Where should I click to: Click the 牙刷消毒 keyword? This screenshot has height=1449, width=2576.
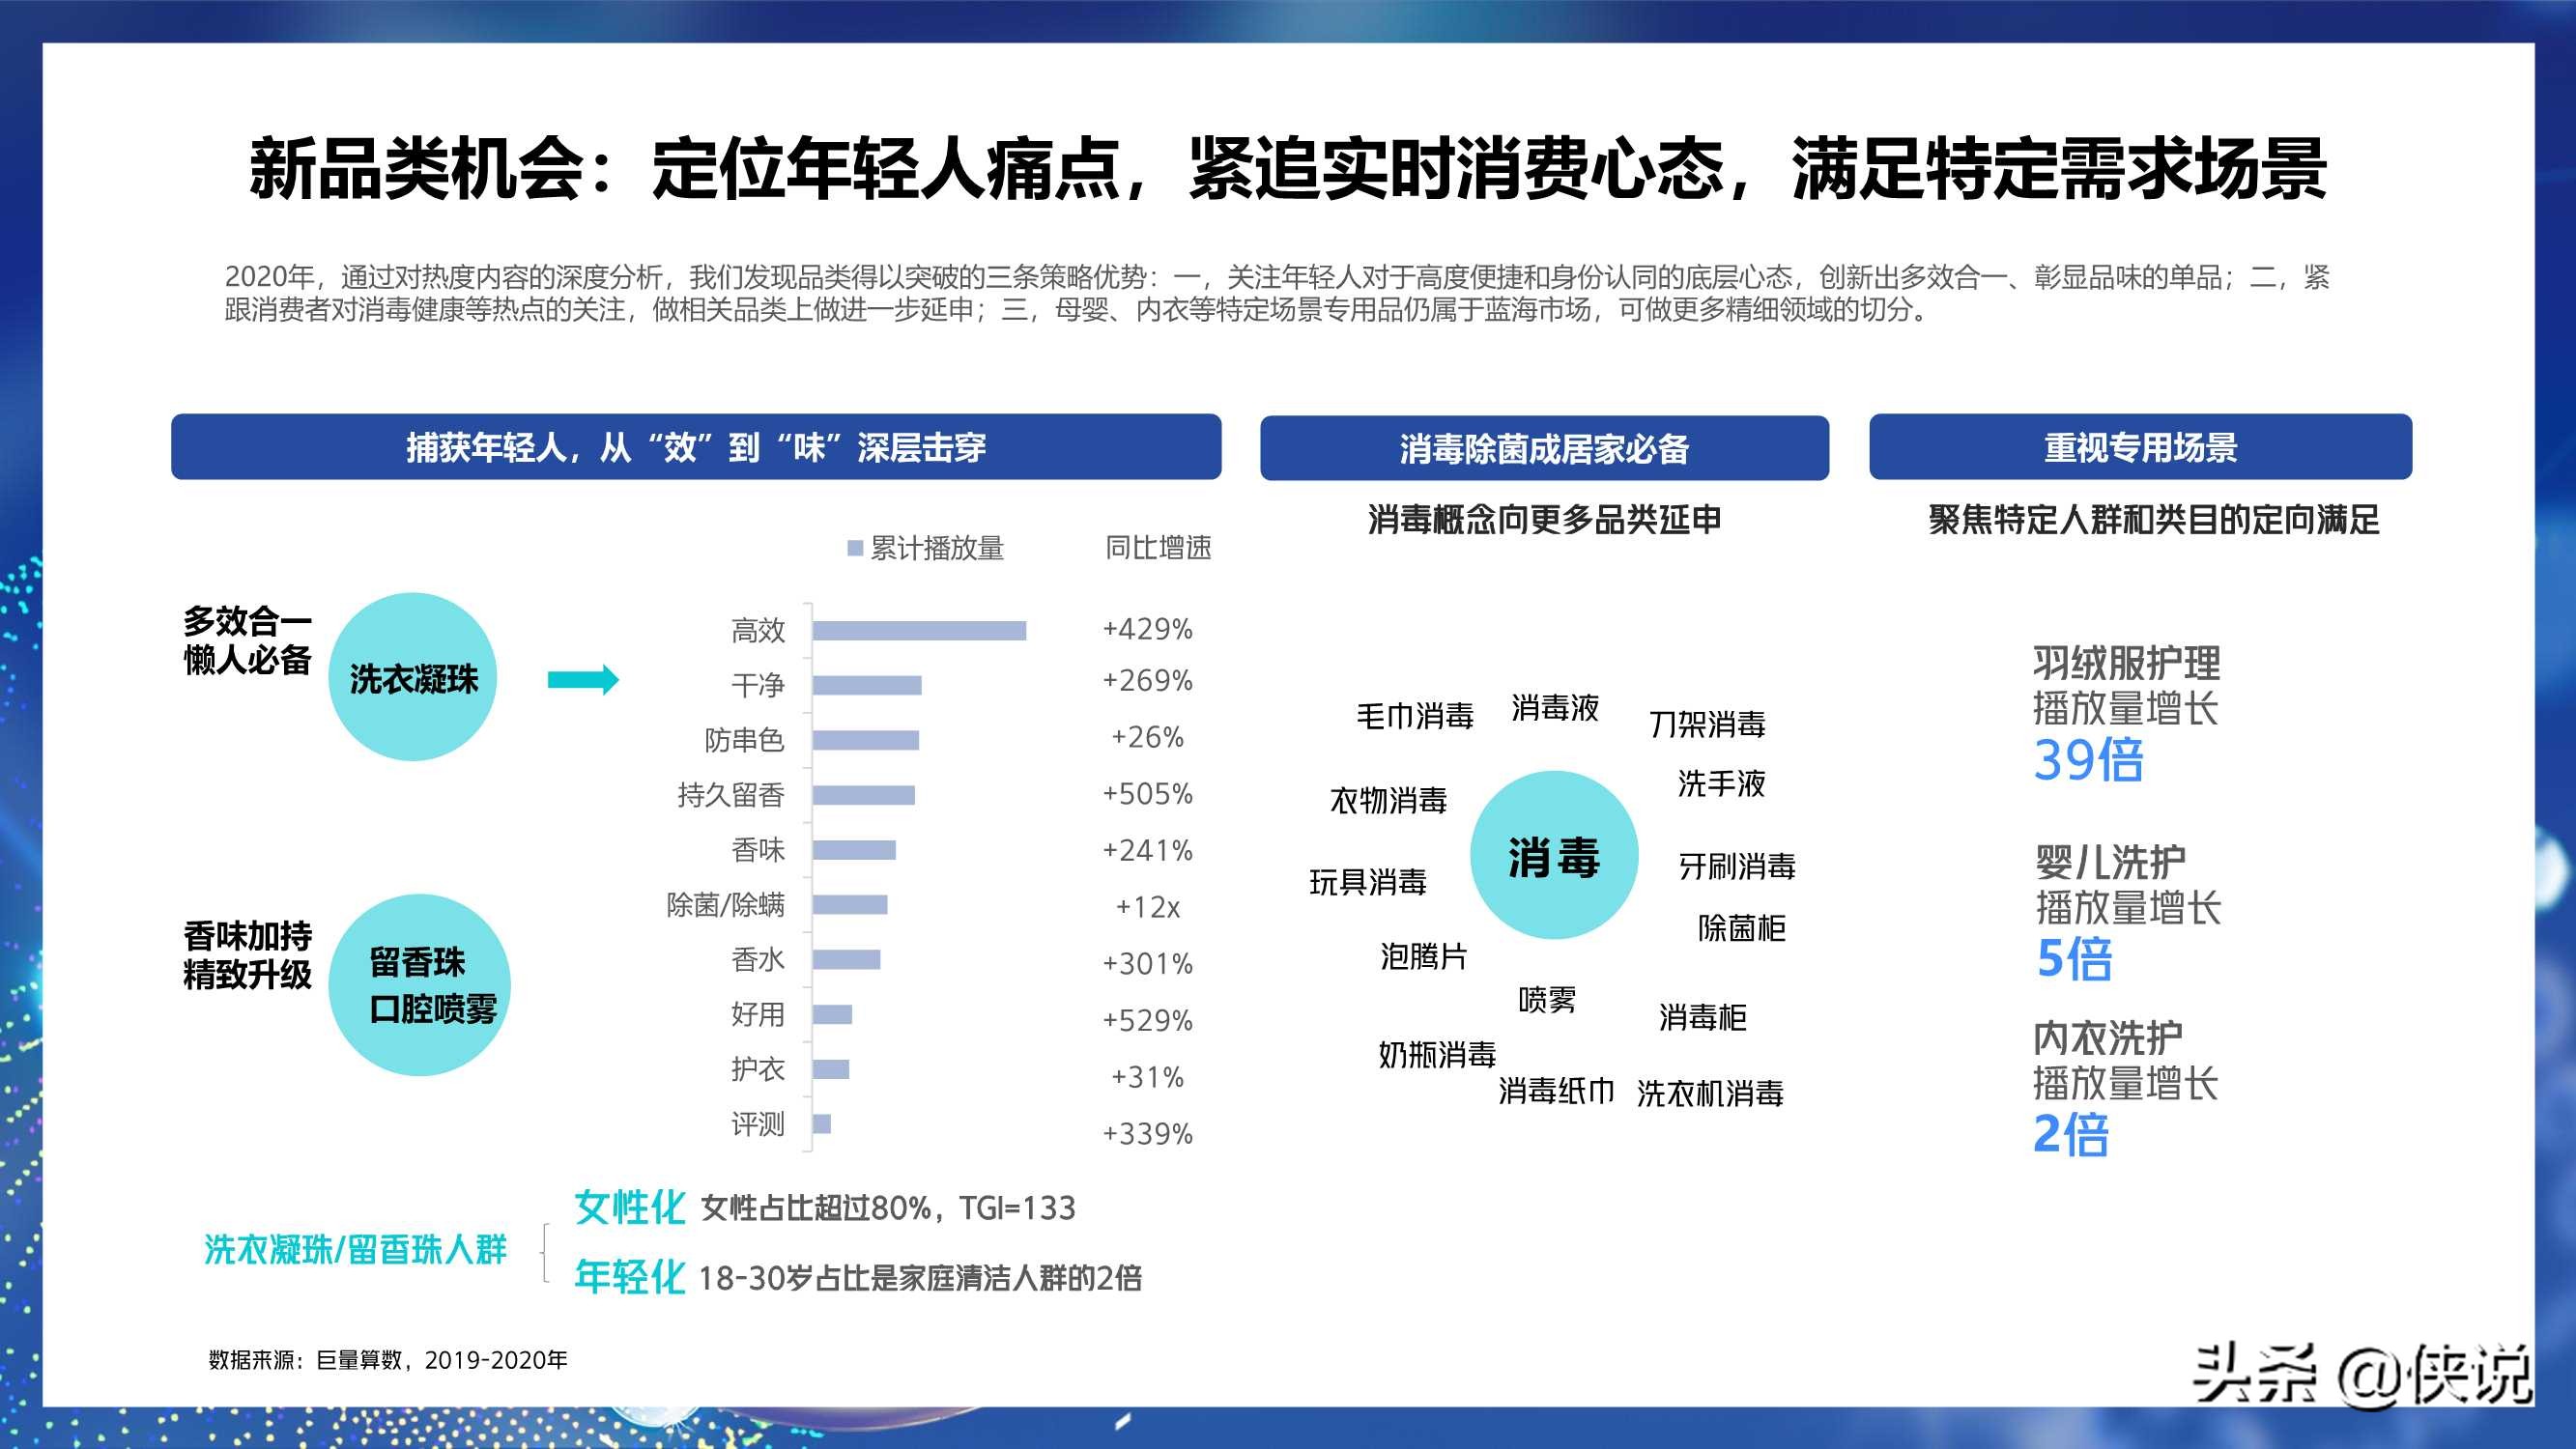[x=1737, y=866]
